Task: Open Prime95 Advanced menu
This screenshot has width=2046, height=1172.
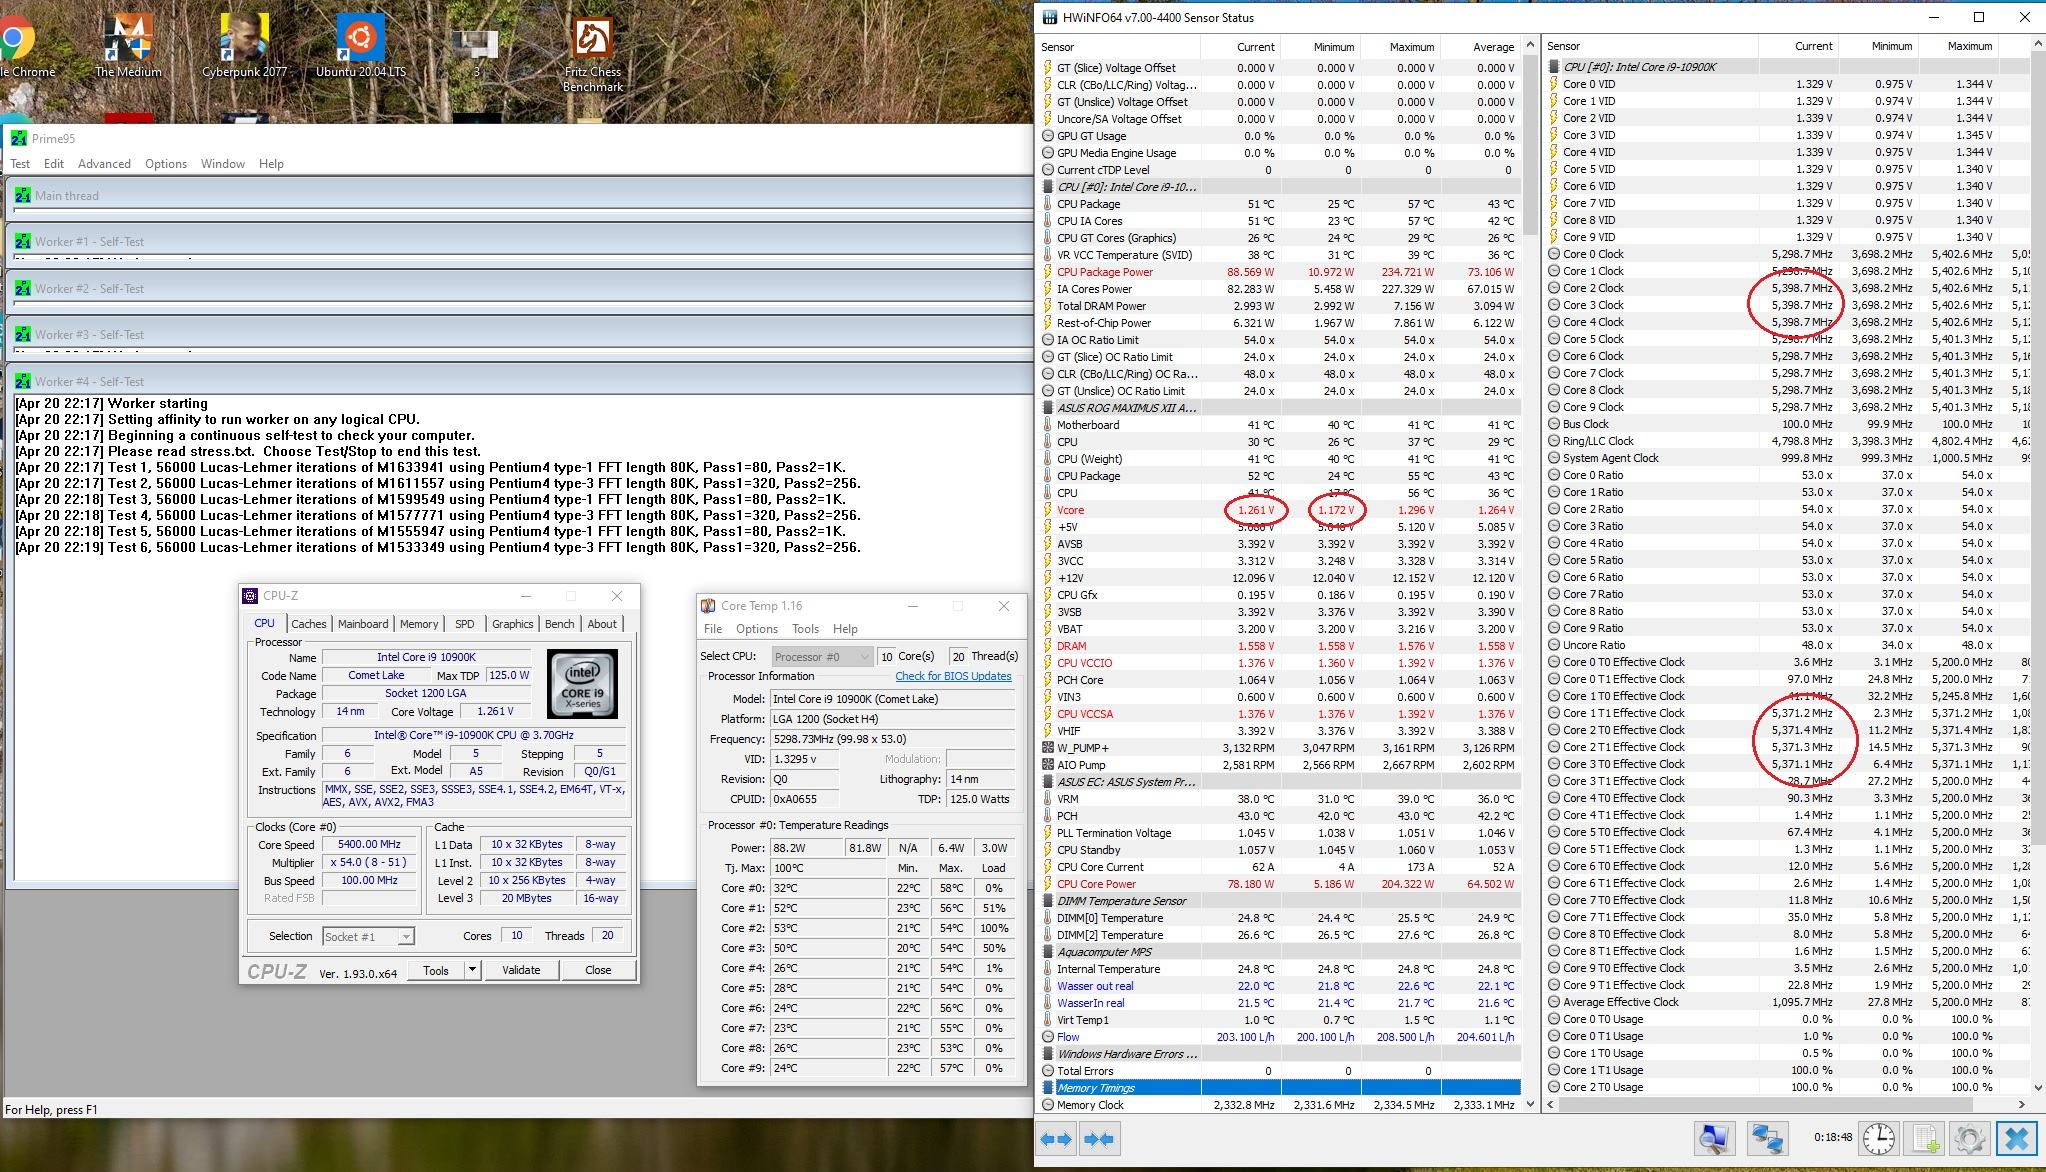Action: coord(104,164)
